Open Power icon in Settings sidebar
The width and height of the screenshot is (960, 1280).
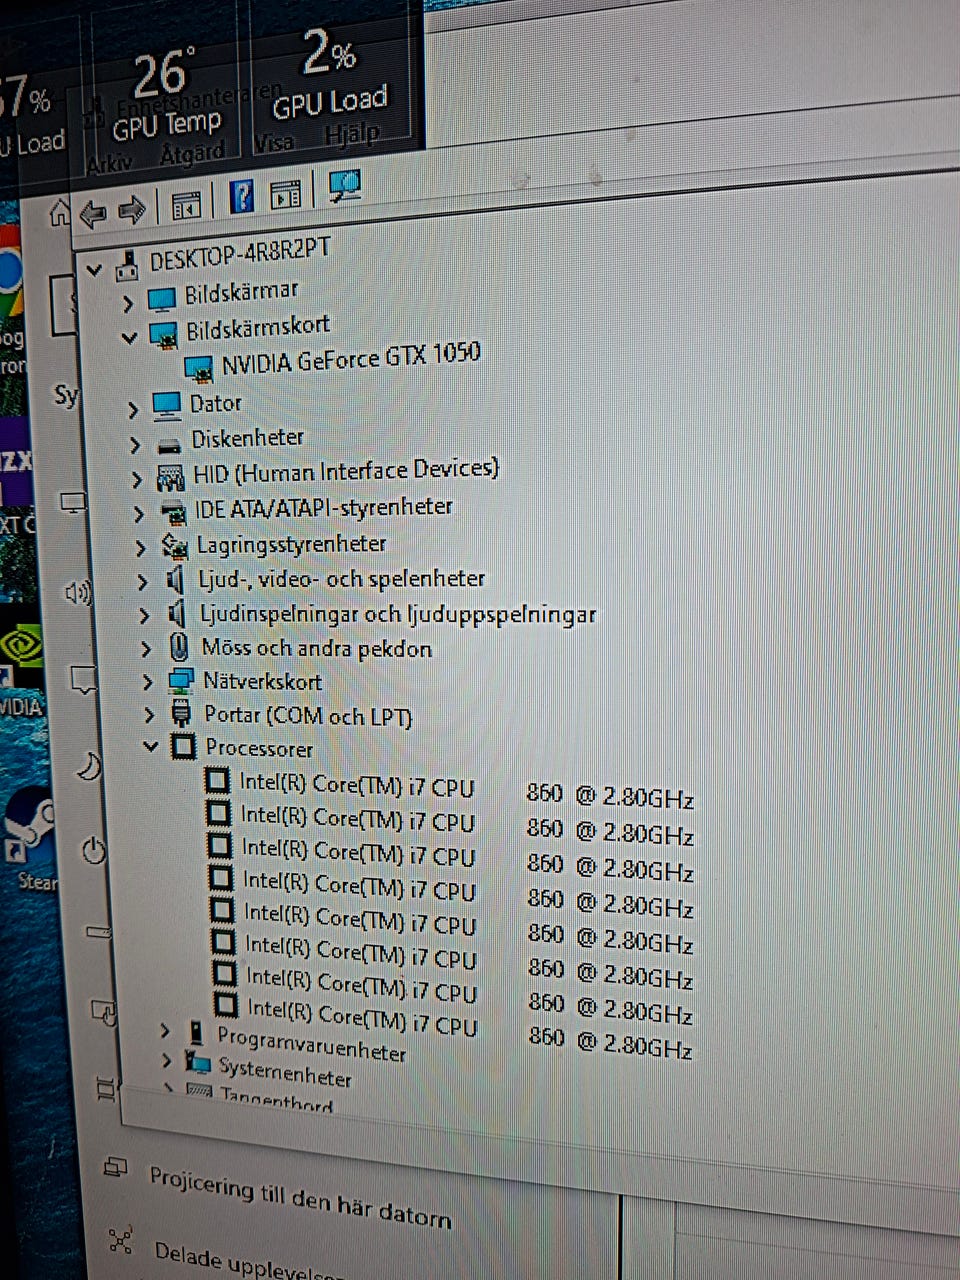click(x=93, y=851)
